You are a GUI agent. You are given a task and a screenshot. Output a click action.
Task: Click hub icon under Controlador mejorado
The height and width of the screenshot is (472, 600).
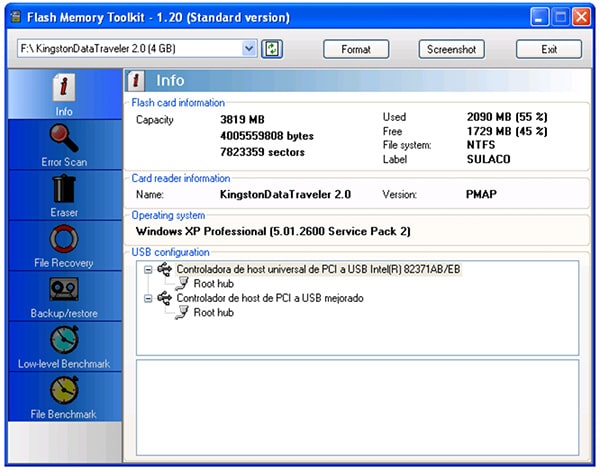182,312
